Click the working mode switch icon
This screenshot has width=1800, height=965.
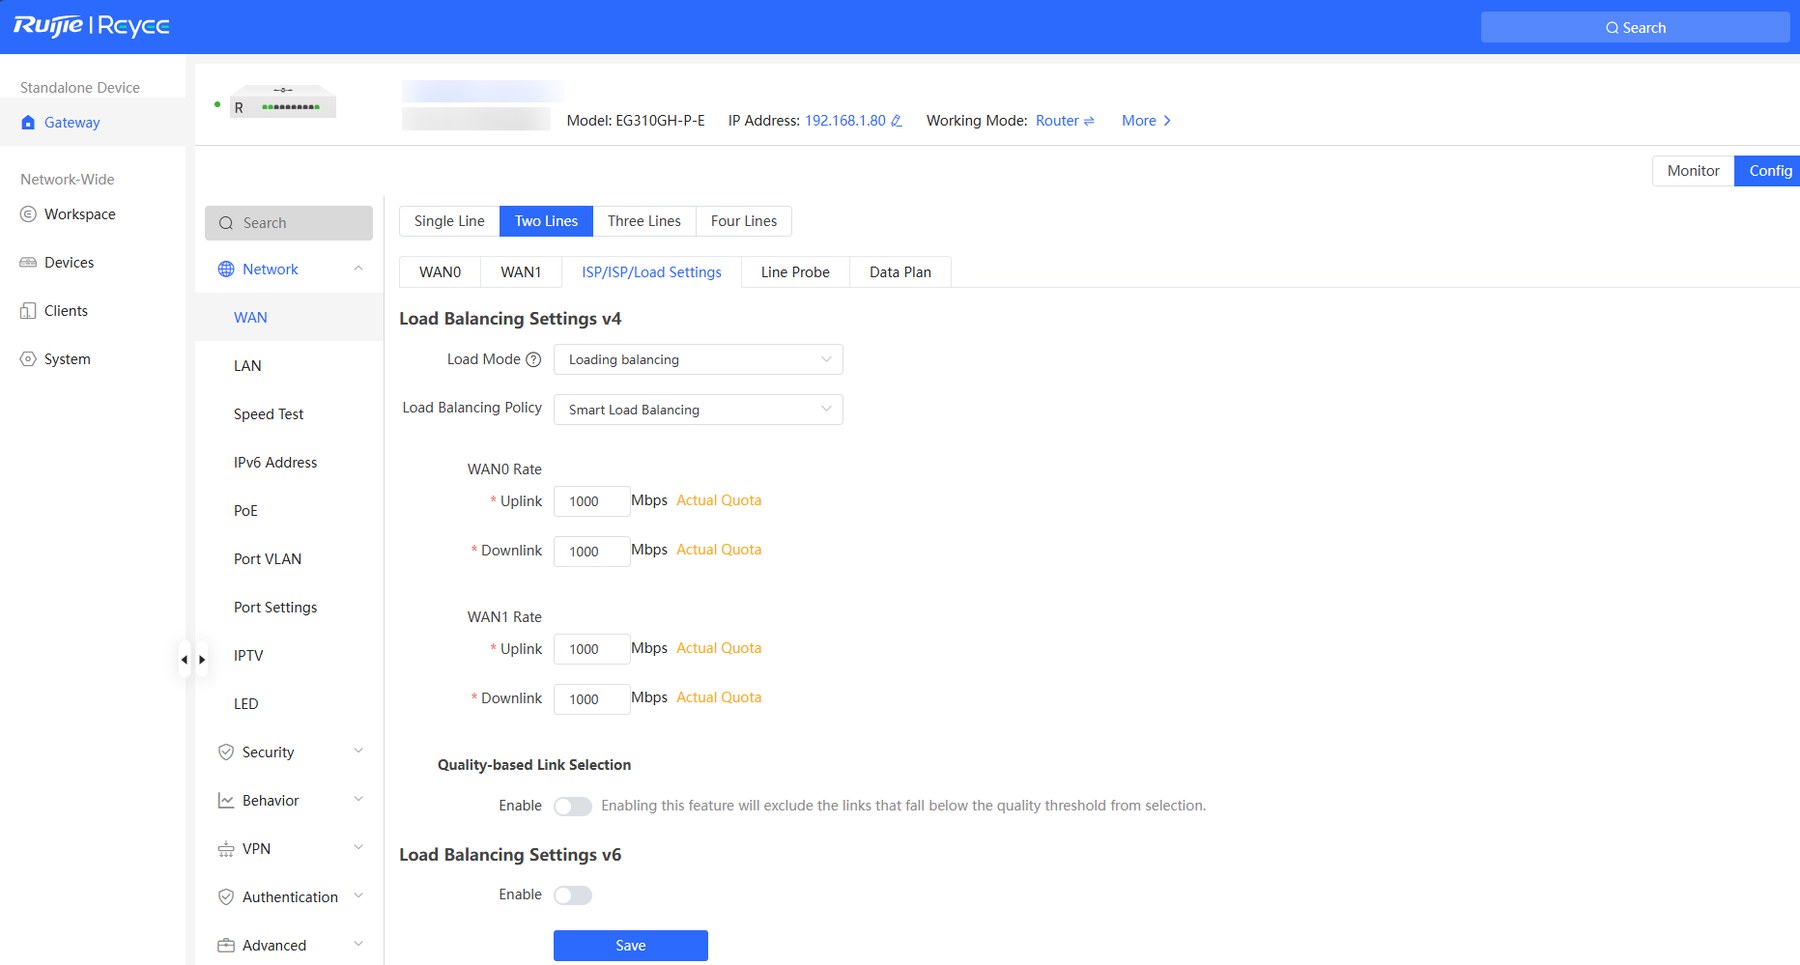[x=1089, y=121]
